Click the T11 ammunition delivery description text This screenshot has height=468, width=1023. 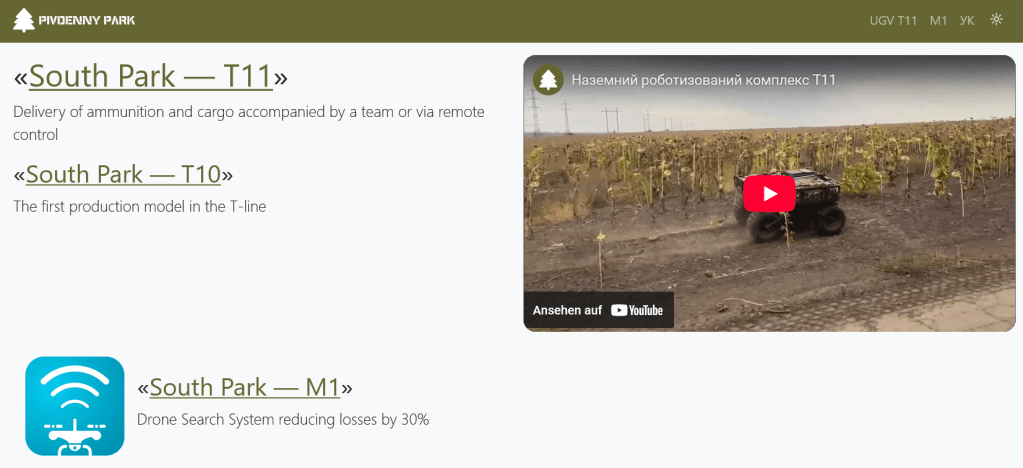click(x=248, y=122)
